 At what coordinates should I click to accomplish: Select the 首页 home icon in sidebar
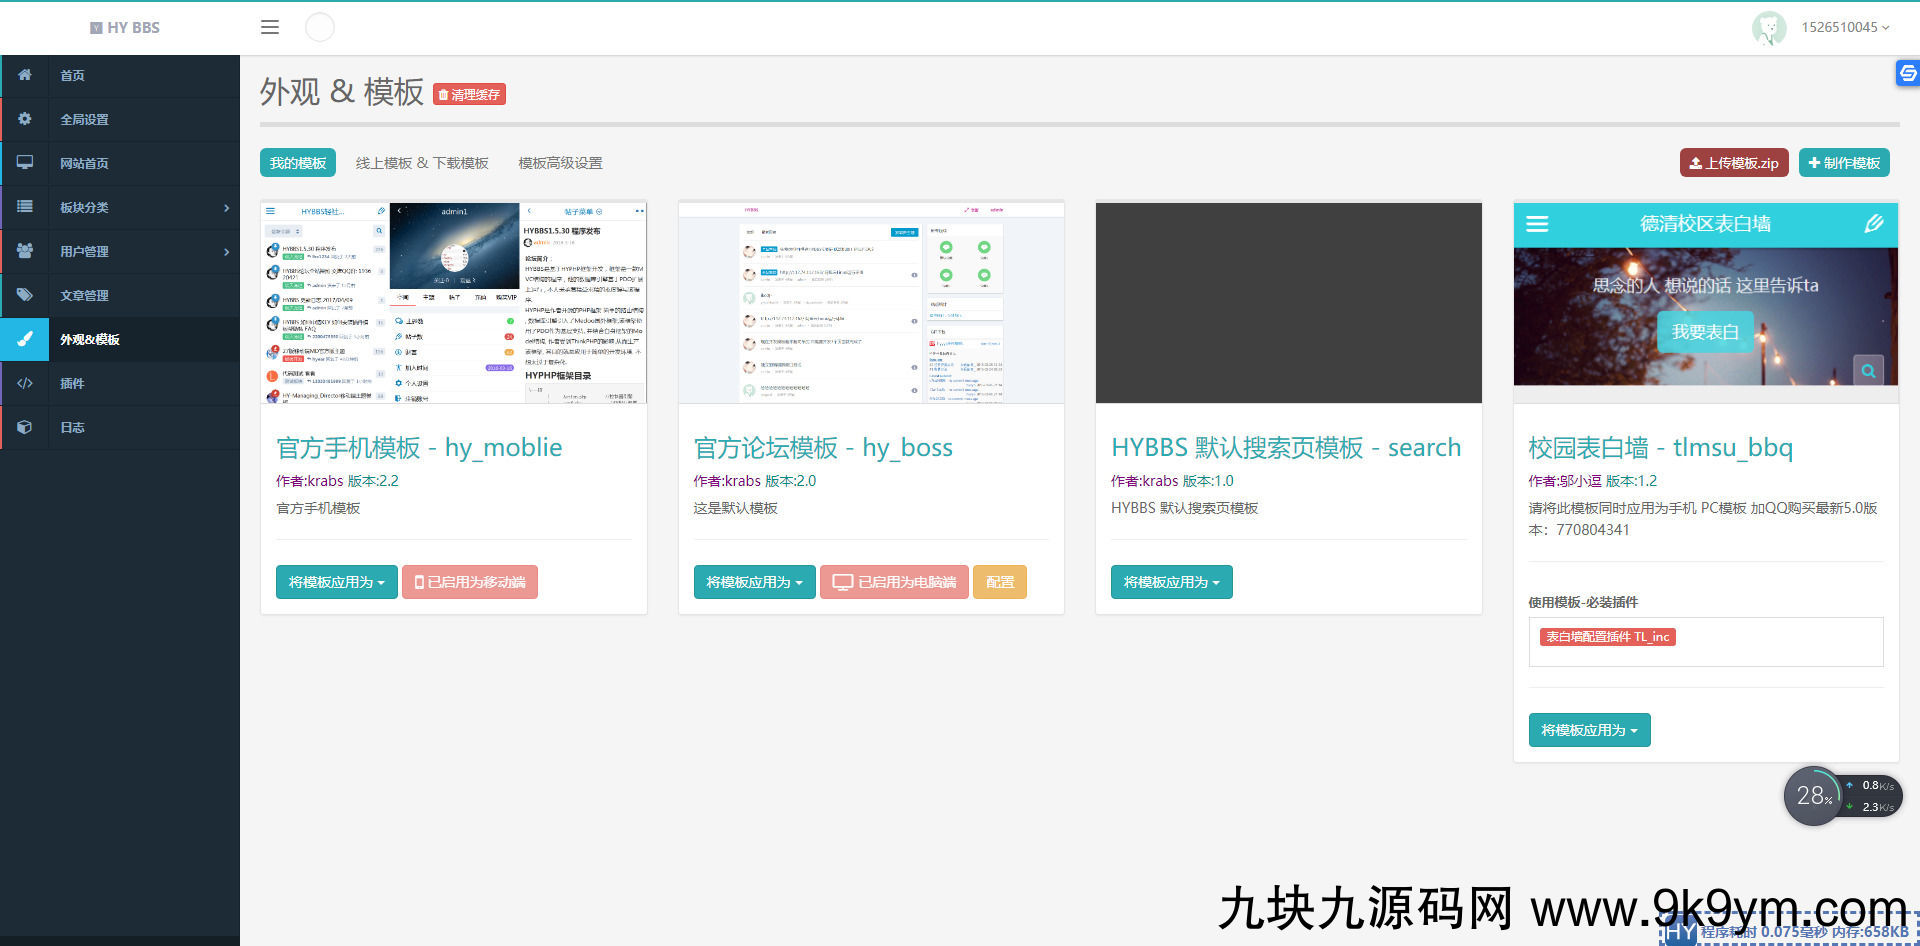tap(24, 75)
